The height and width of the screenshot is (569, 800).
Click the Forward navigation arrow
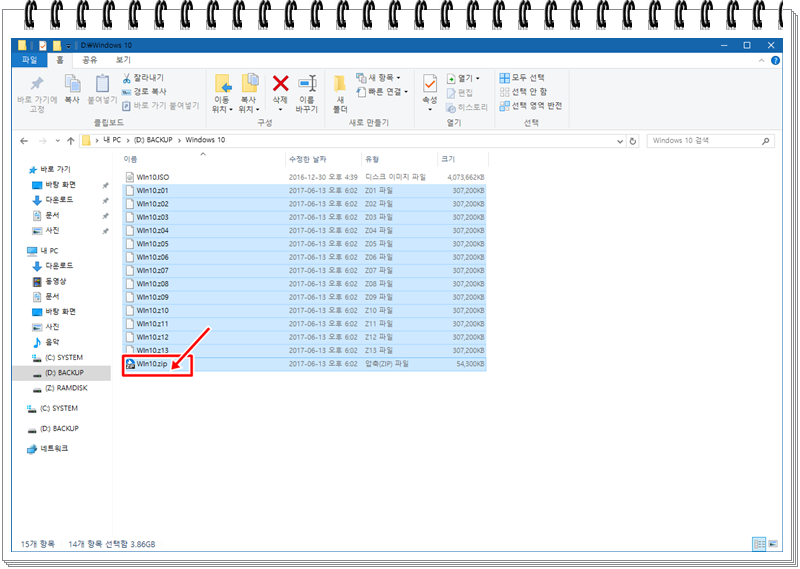click(43, 141)
